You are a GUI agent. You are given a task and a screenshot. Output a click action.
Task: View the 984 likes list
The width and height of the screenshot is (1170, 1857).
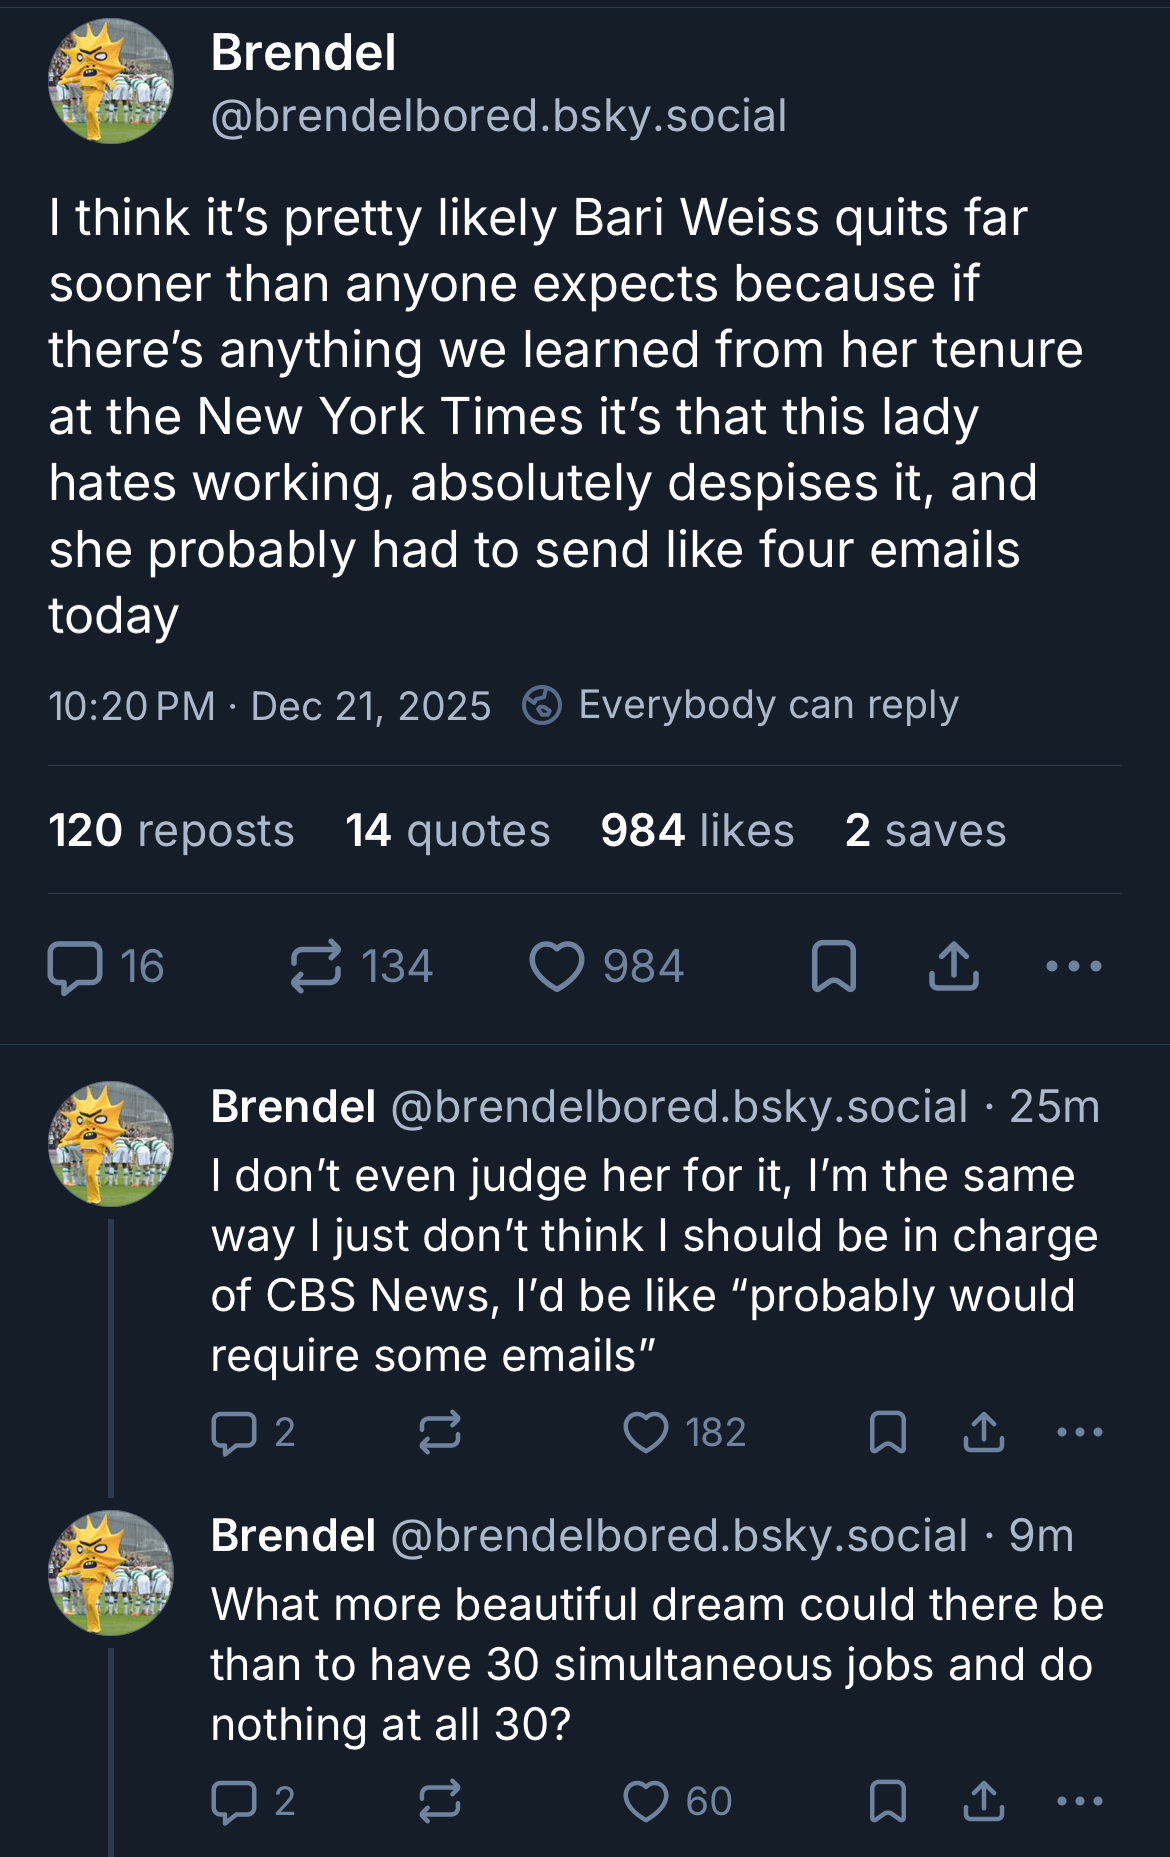point(697,831)
